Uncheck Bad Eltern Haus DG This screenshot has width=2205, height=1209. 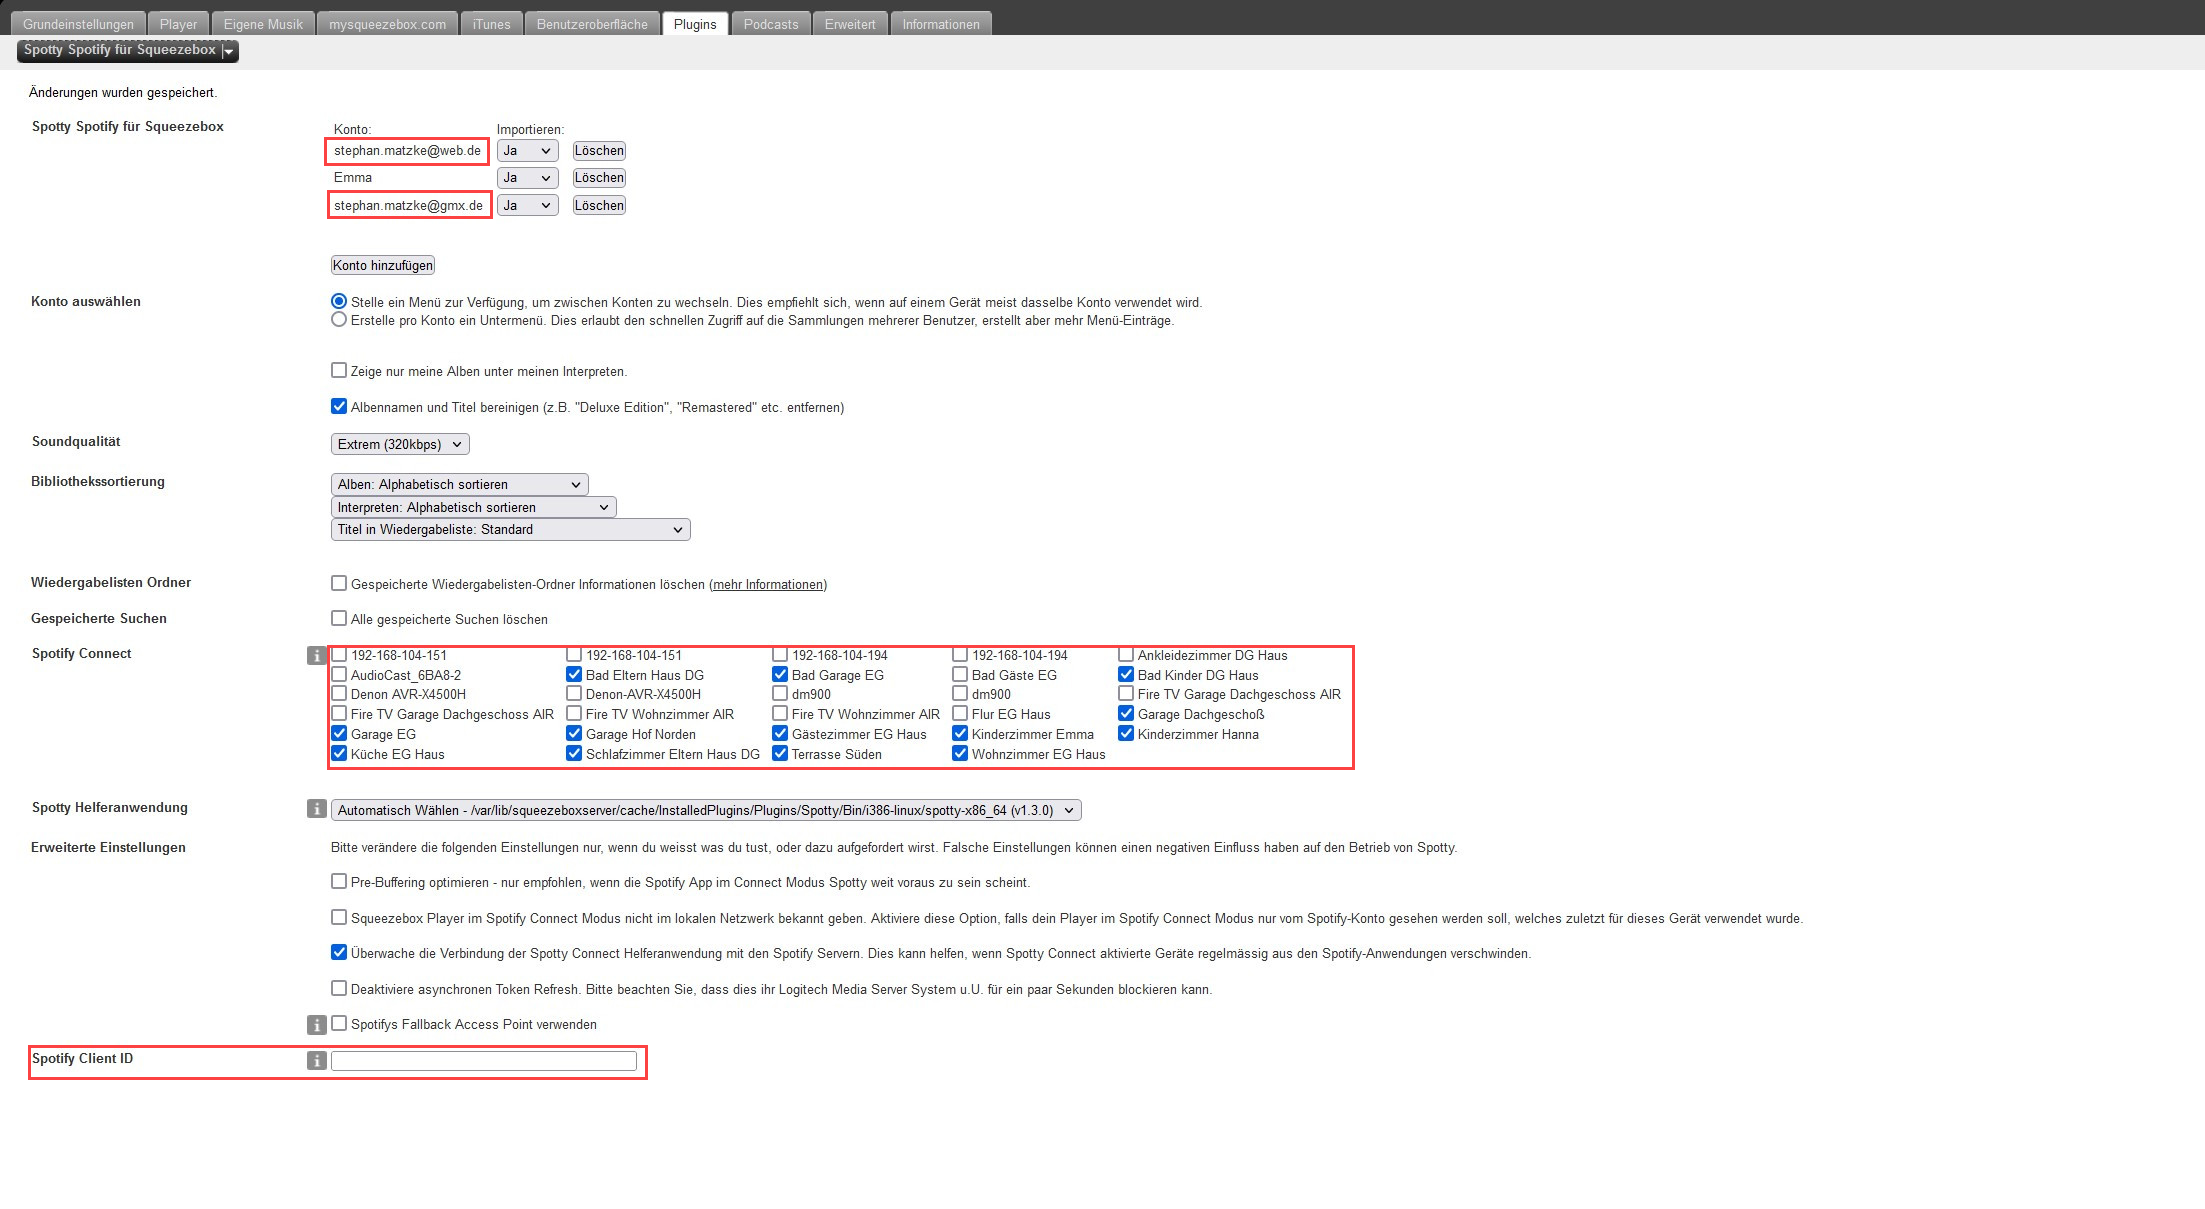[574, 674]
